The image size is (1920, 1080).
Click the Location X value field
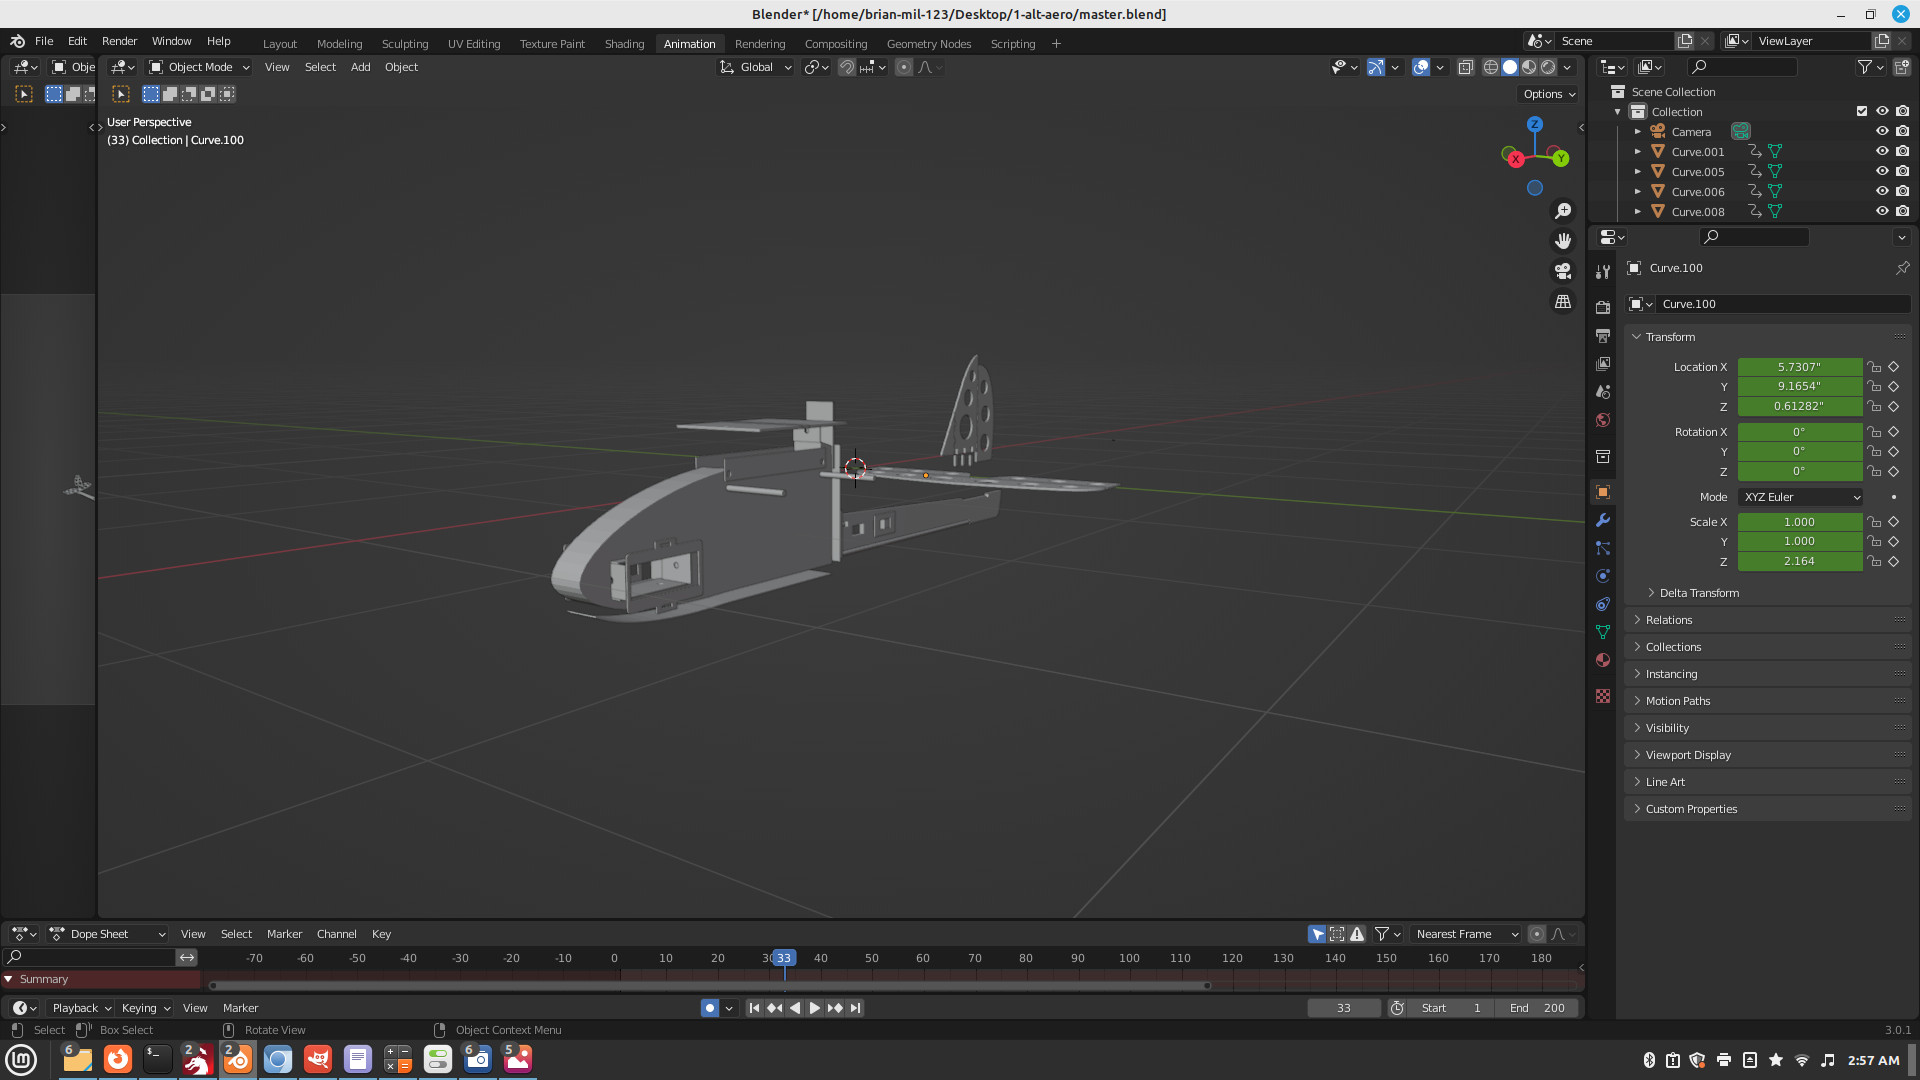[1800, 367]
